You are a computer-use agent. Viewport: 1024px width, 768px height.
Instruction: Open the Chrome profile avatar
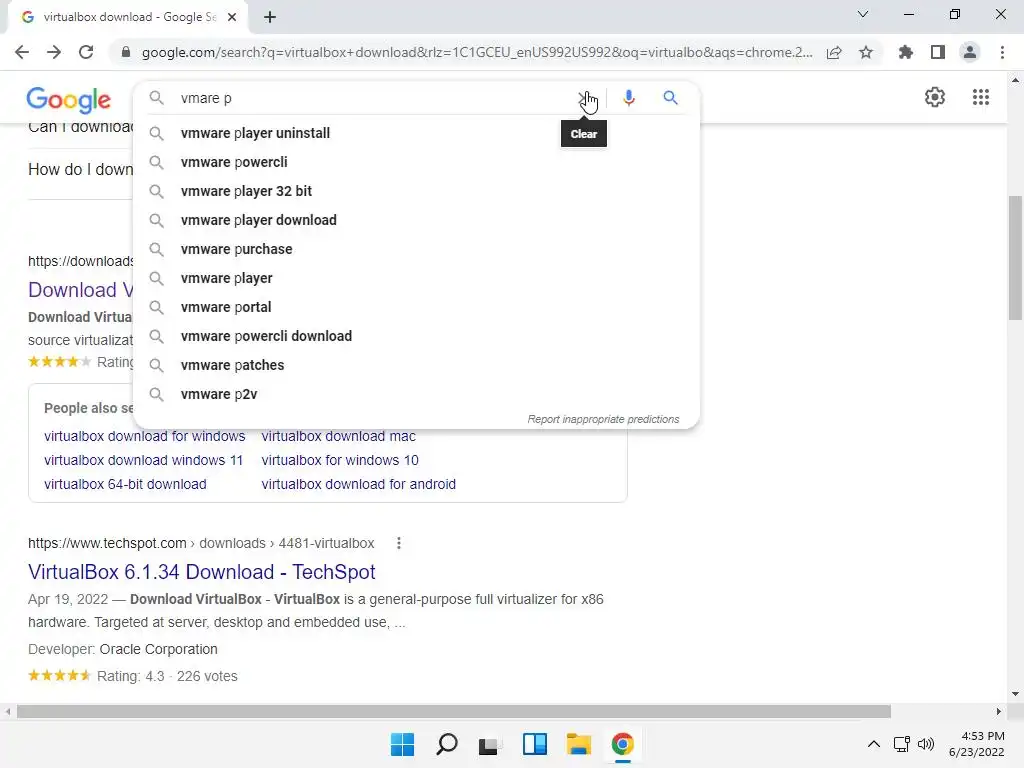[970, 52]
